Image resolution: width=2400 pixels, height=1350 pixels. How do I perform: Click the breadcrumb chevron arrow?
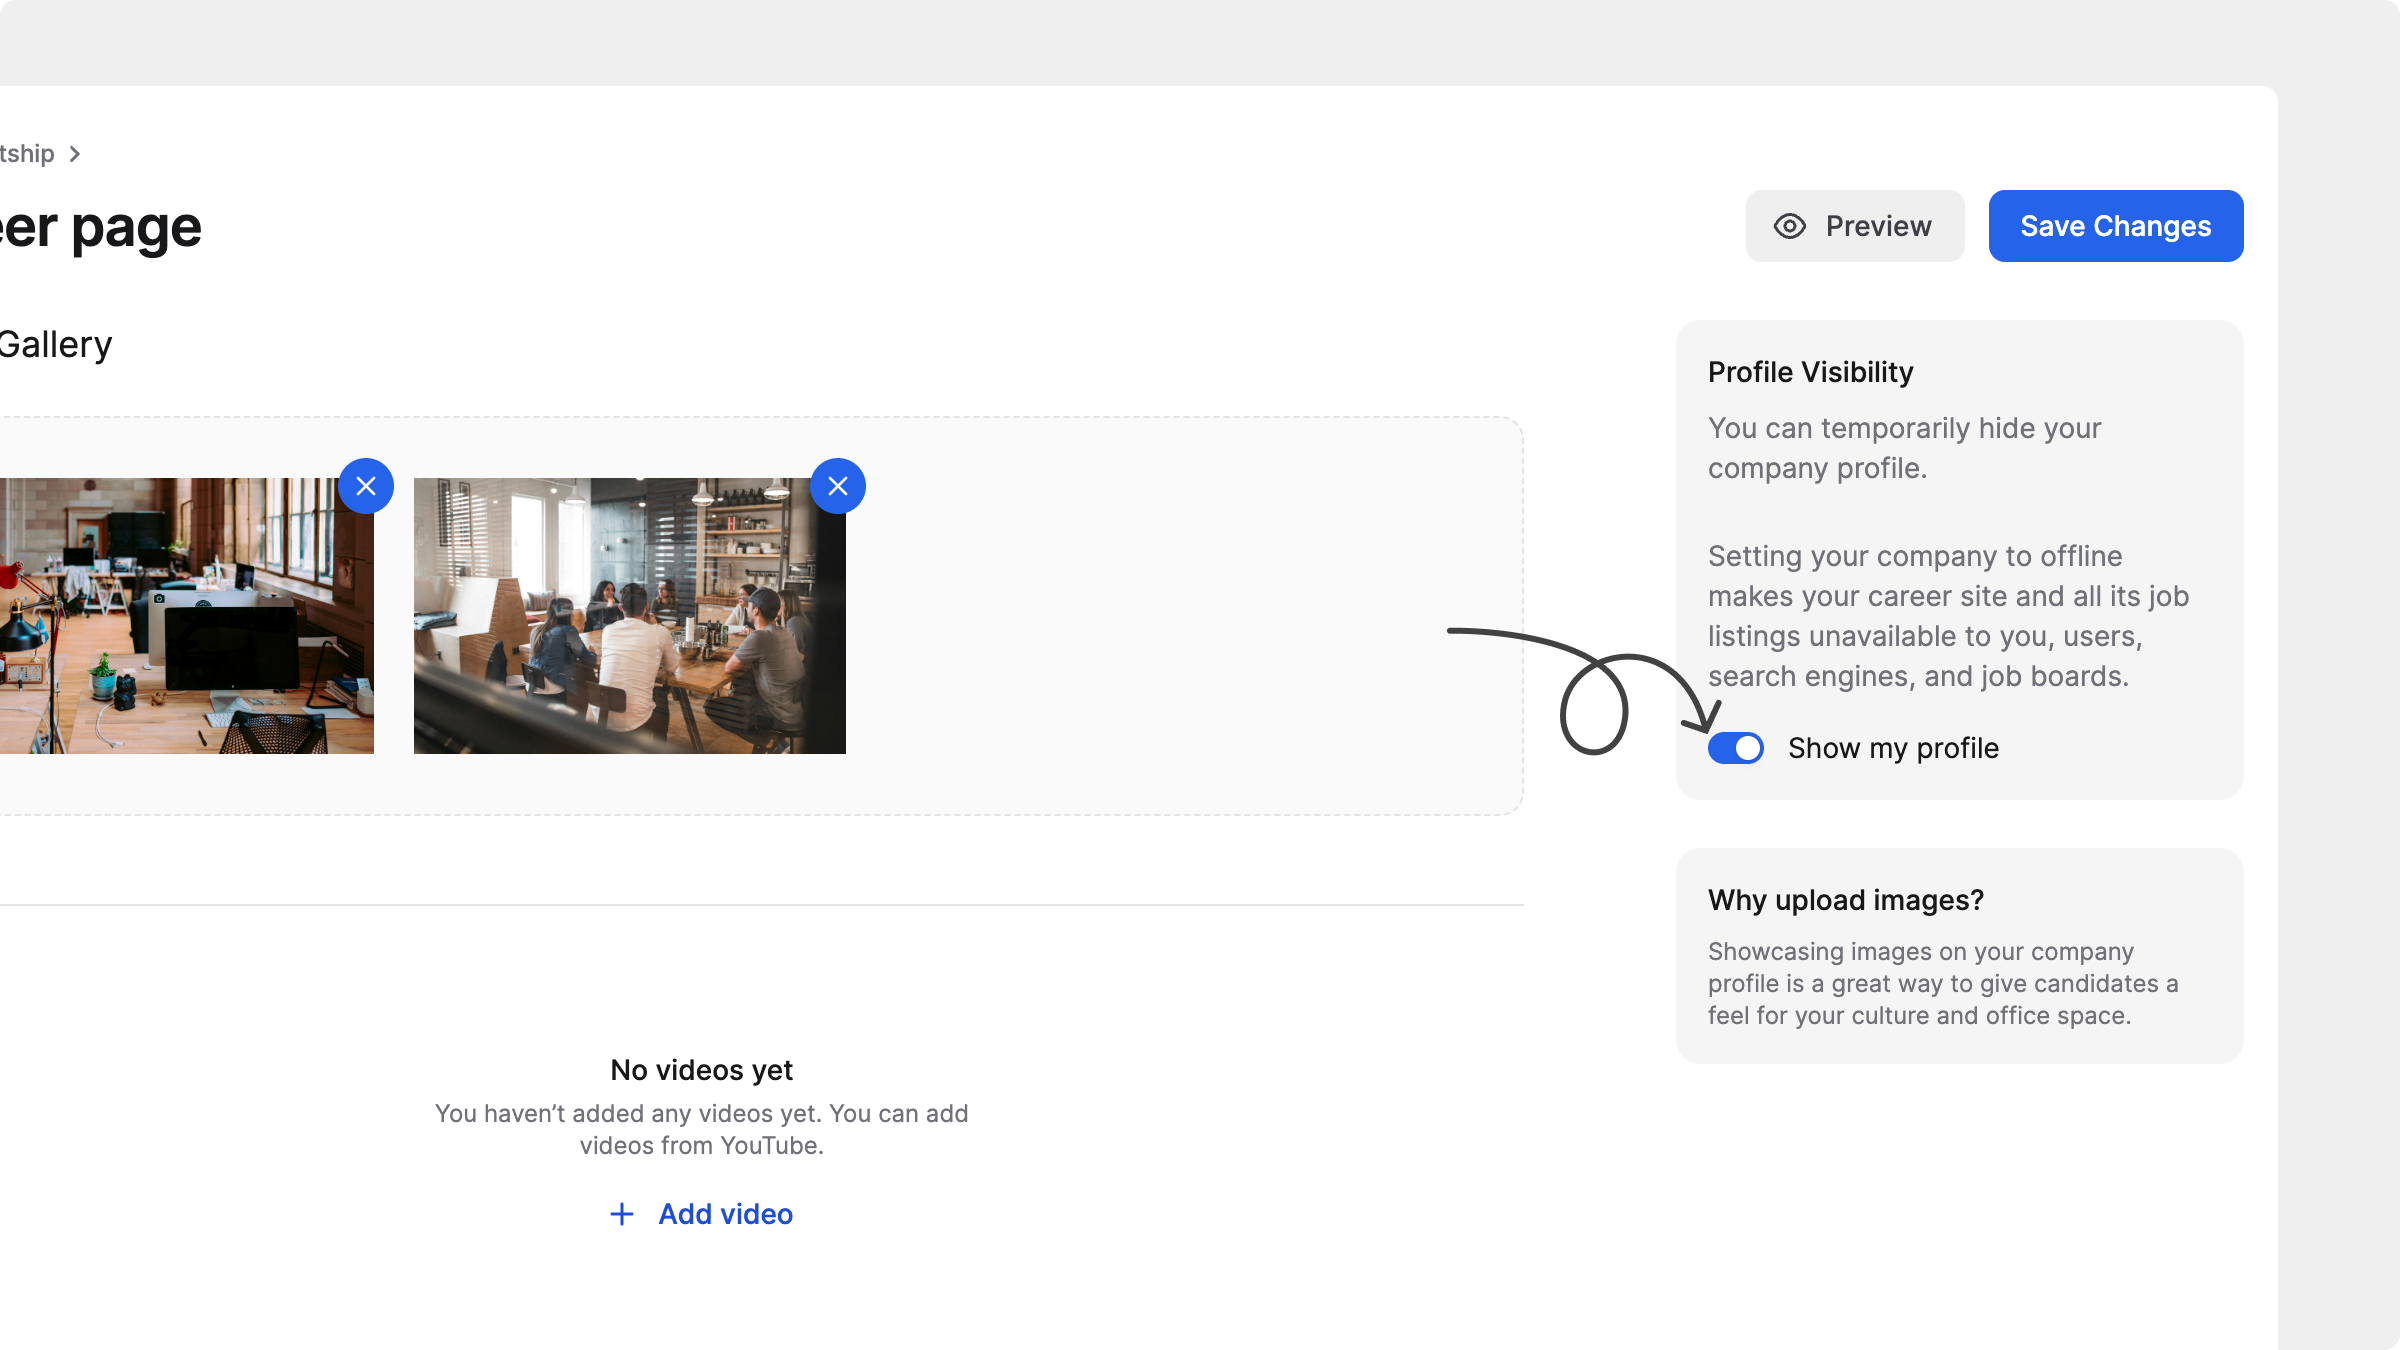click(x=75, y=154)
